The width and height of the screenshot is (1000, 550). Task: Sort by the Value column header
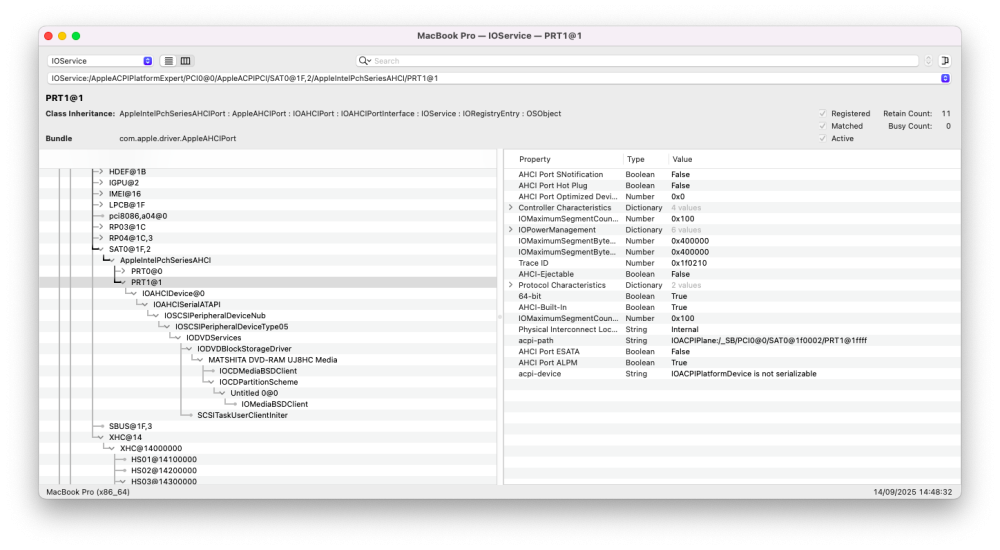[x=682, y=160]
